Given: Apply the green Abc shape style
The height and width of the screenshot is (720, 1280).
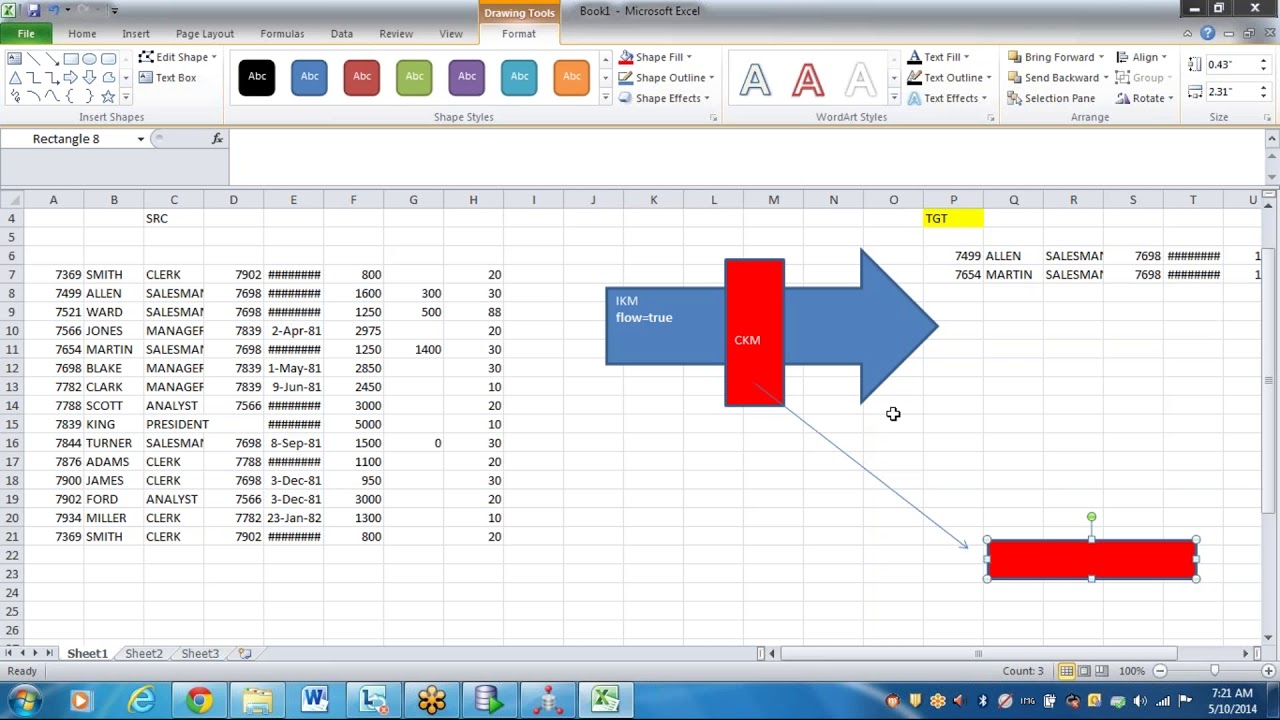Looking at the screenshot, I should (x=413, y=77).
